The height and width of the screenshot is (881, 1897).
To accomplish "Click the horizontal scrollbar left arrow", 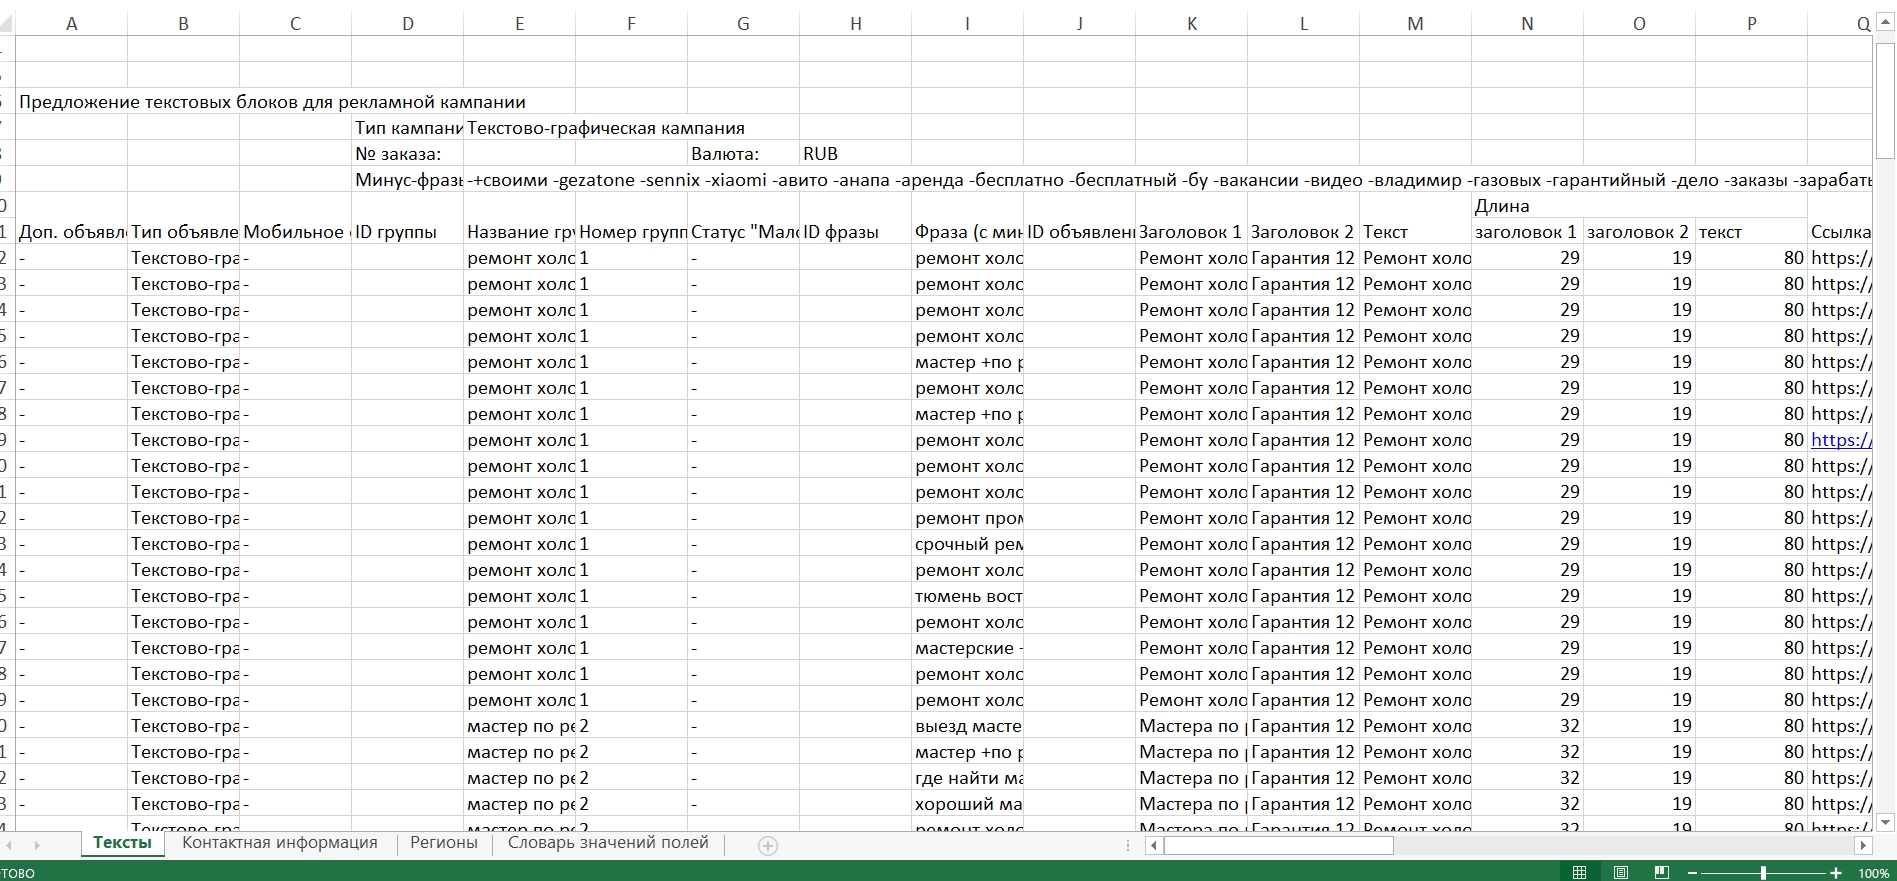I will [1153, 846].
